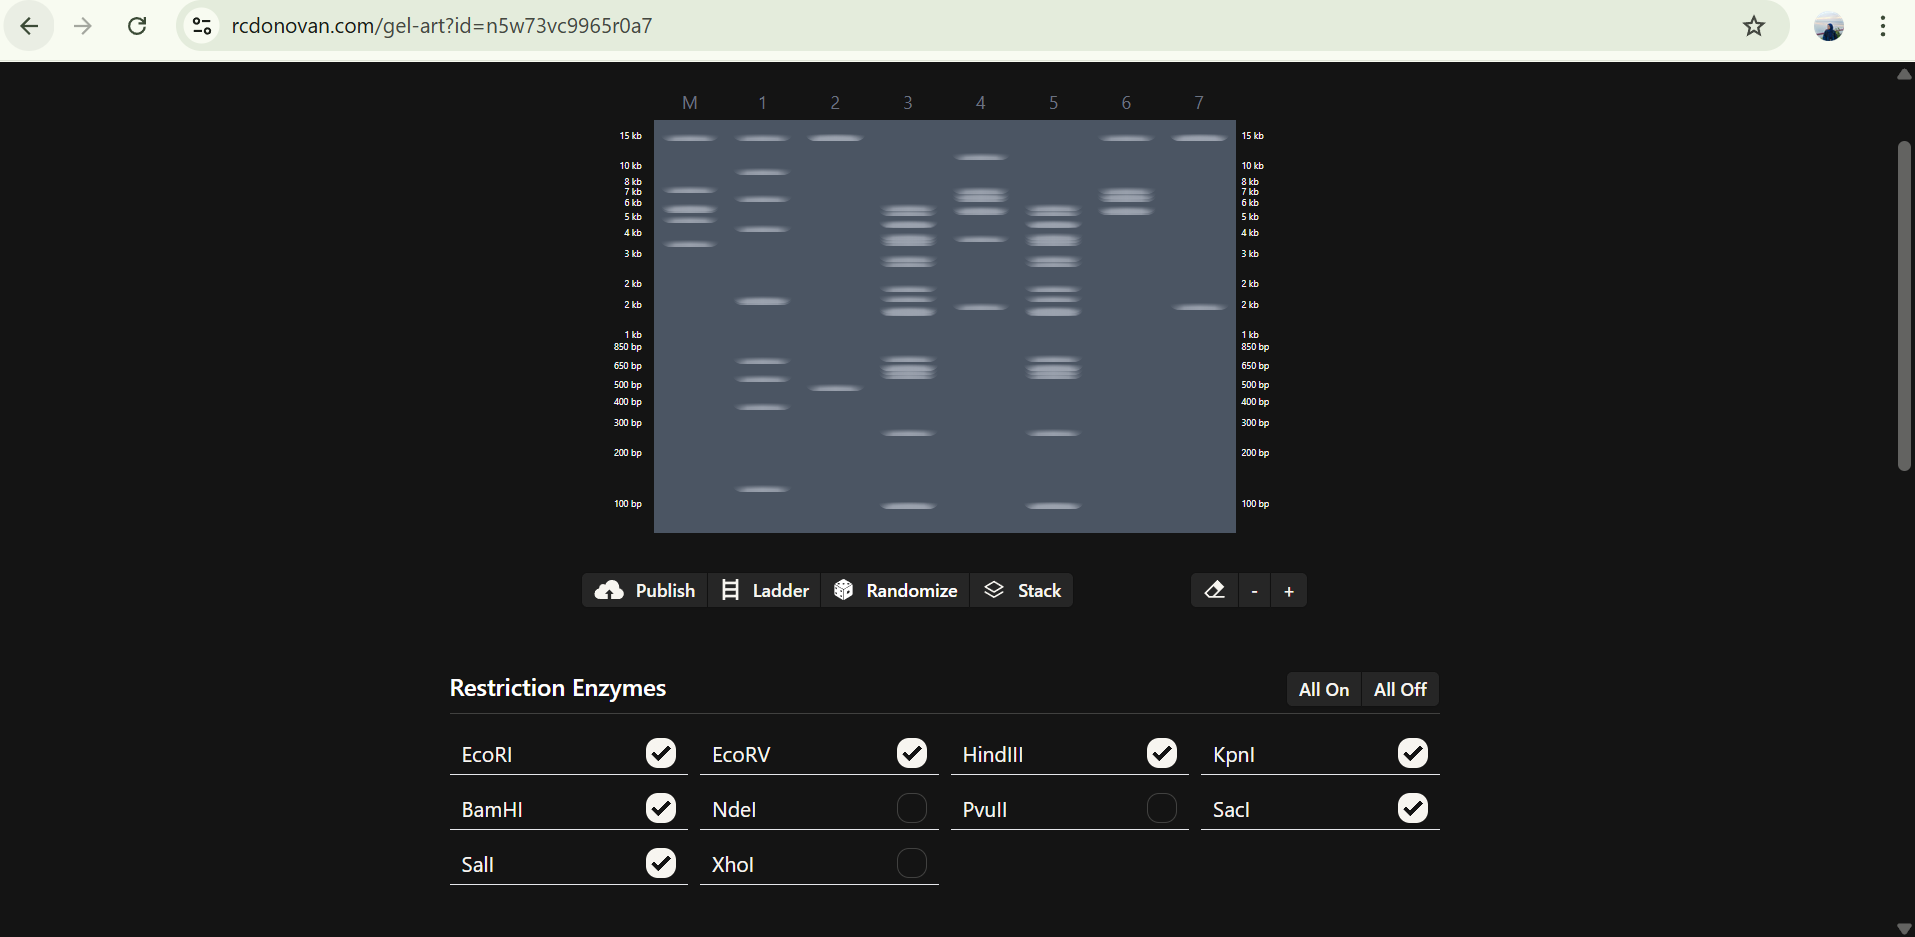Enable the PvuII enzyme checkbox
This screenshot has height=937, width=1915.
point(1161,808)
